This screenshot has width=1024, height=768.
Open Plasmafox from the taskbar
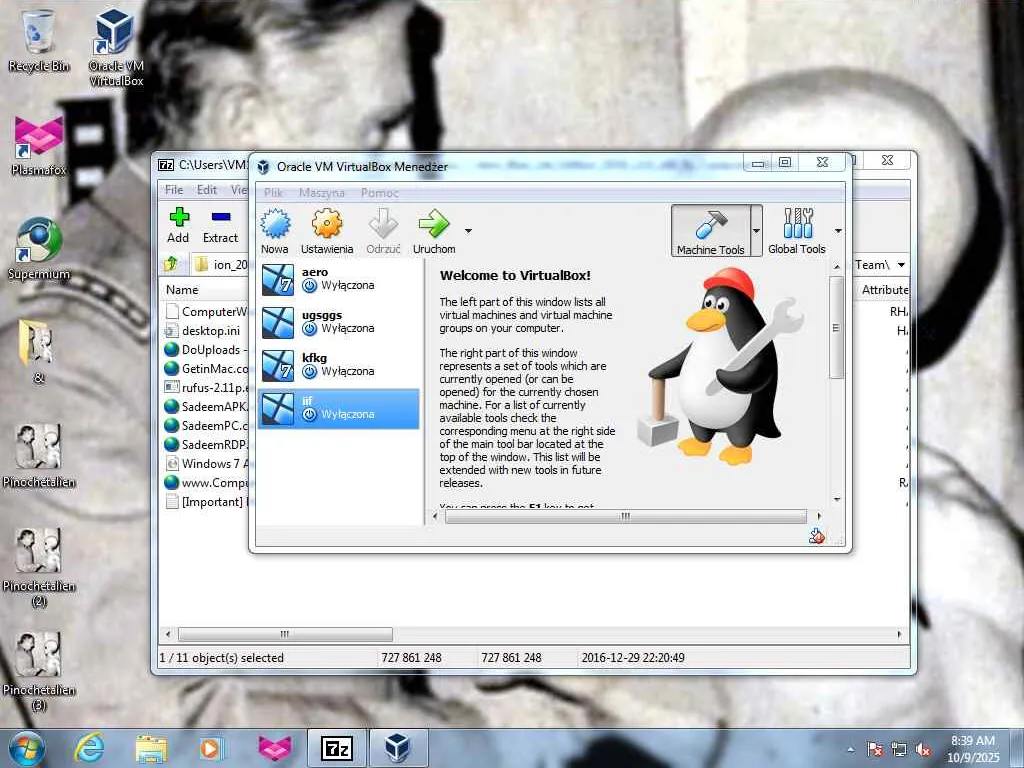(274, 748)
